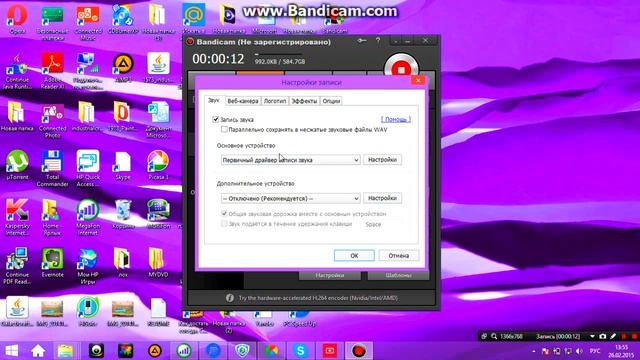
Task: Select the Adobe Reader XI desktop icon
Action: pyautogui.click(x=52, y=71)
